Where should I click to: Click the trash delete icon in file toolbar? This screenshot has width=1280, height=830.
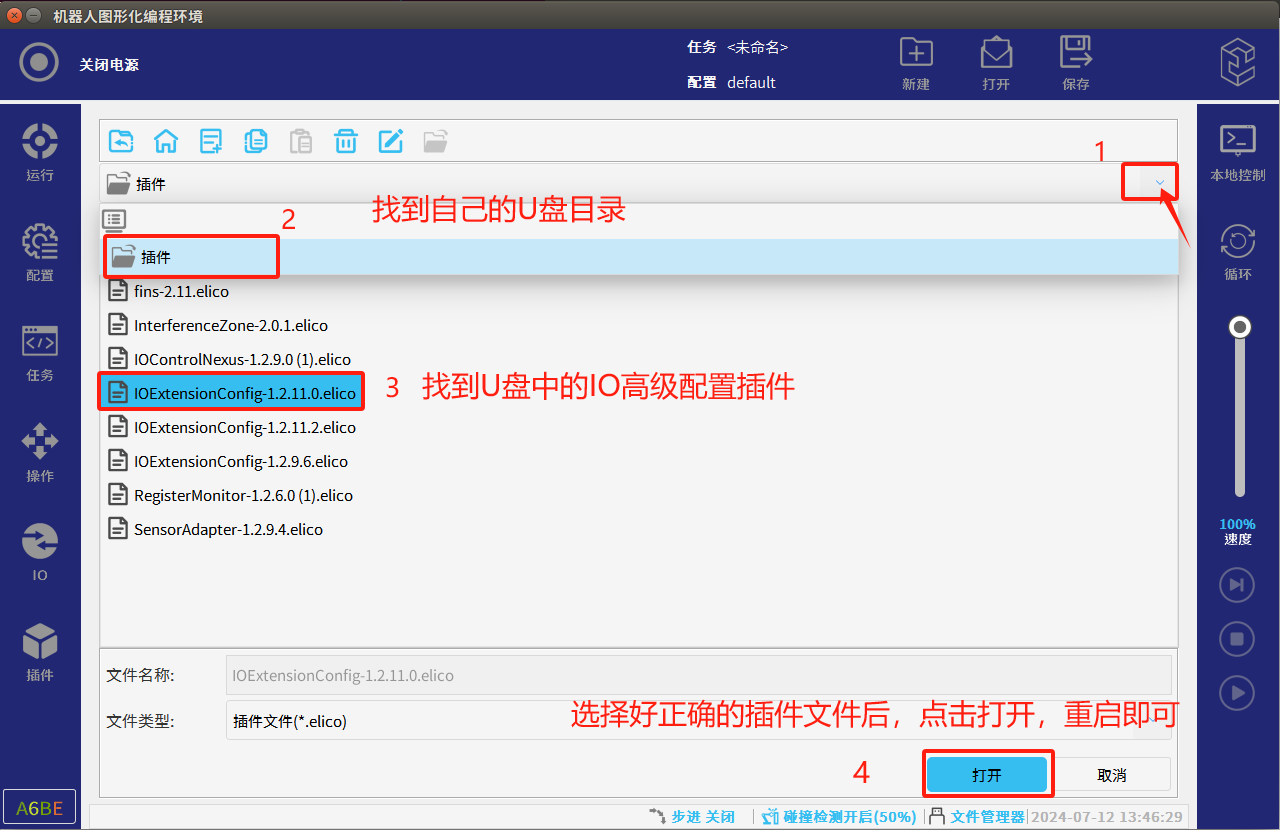pyautogui.click(x=345, y=141)
